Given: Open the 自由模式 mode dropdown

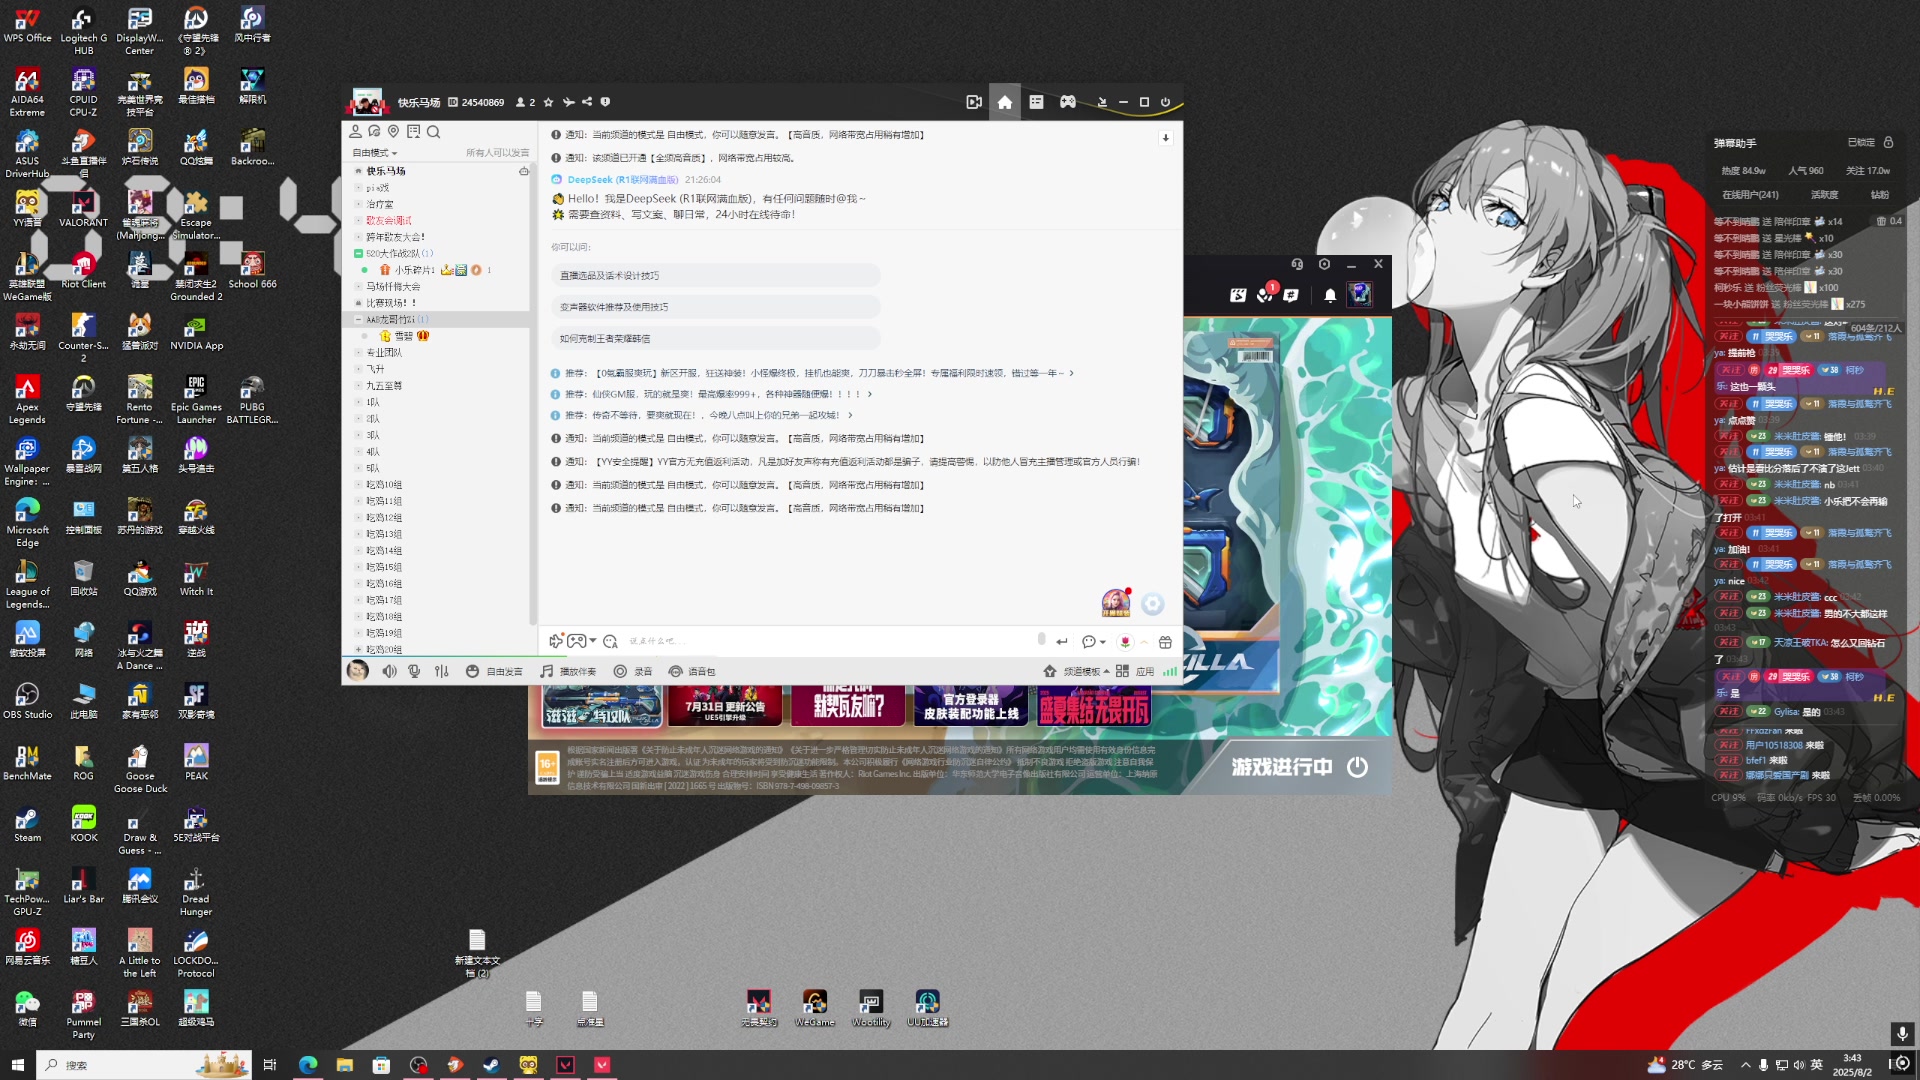Looking at the screenshot, I should click(x=374, y=153).
